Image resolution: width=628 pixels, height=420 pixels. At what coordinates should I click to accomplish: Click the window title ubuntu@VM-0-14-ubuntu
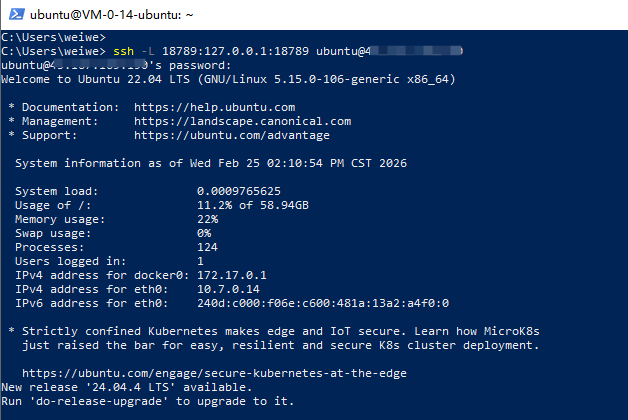pos(108,14)
